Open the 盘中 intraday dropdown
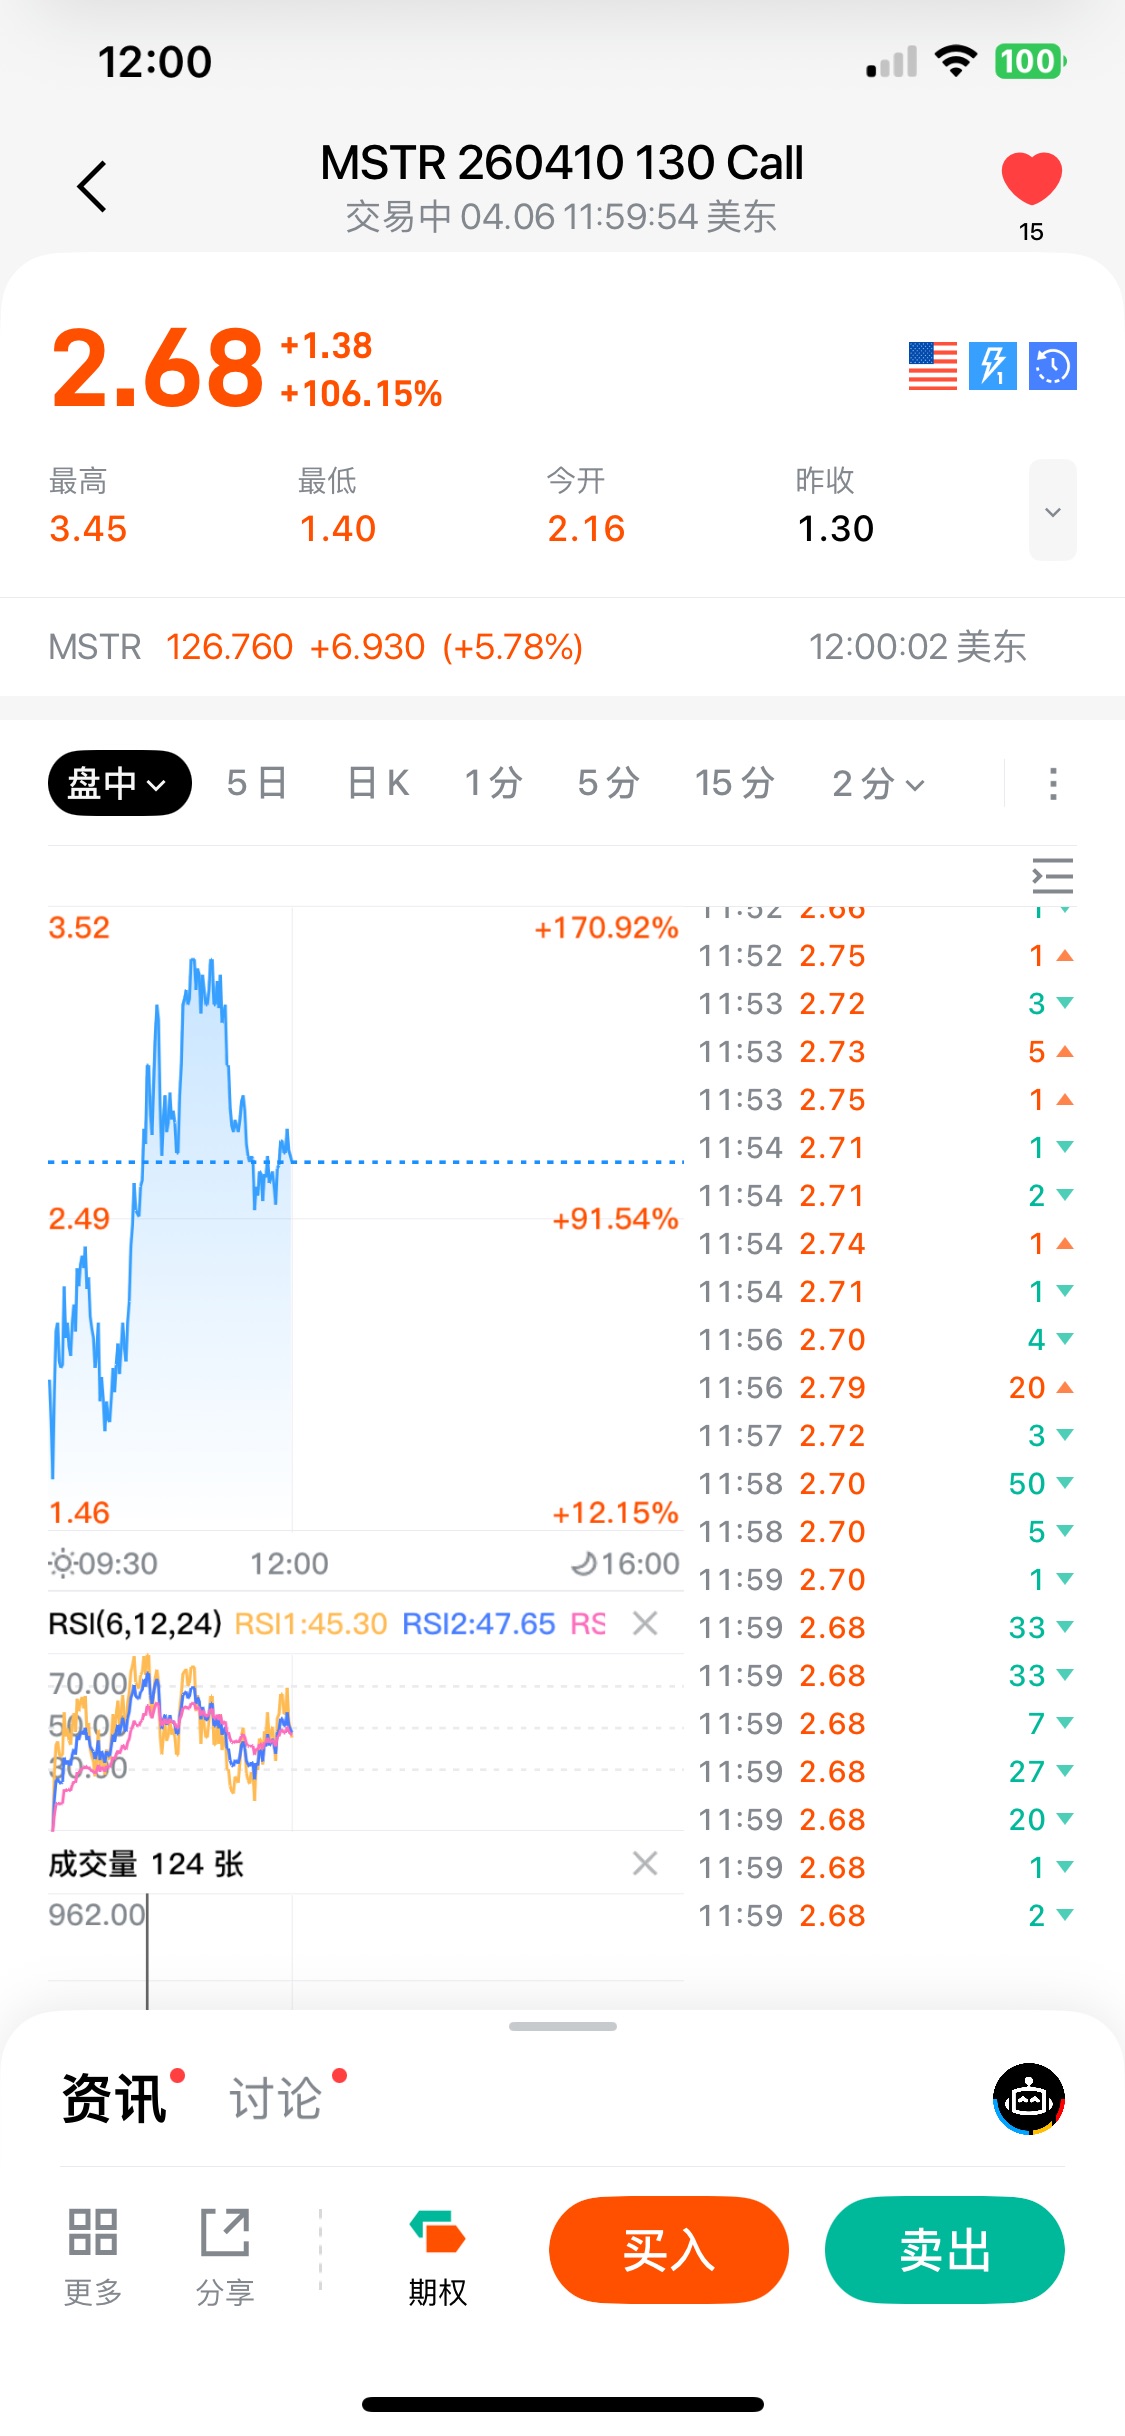The image size is (1125, 2436). click(x=119, y=783)
